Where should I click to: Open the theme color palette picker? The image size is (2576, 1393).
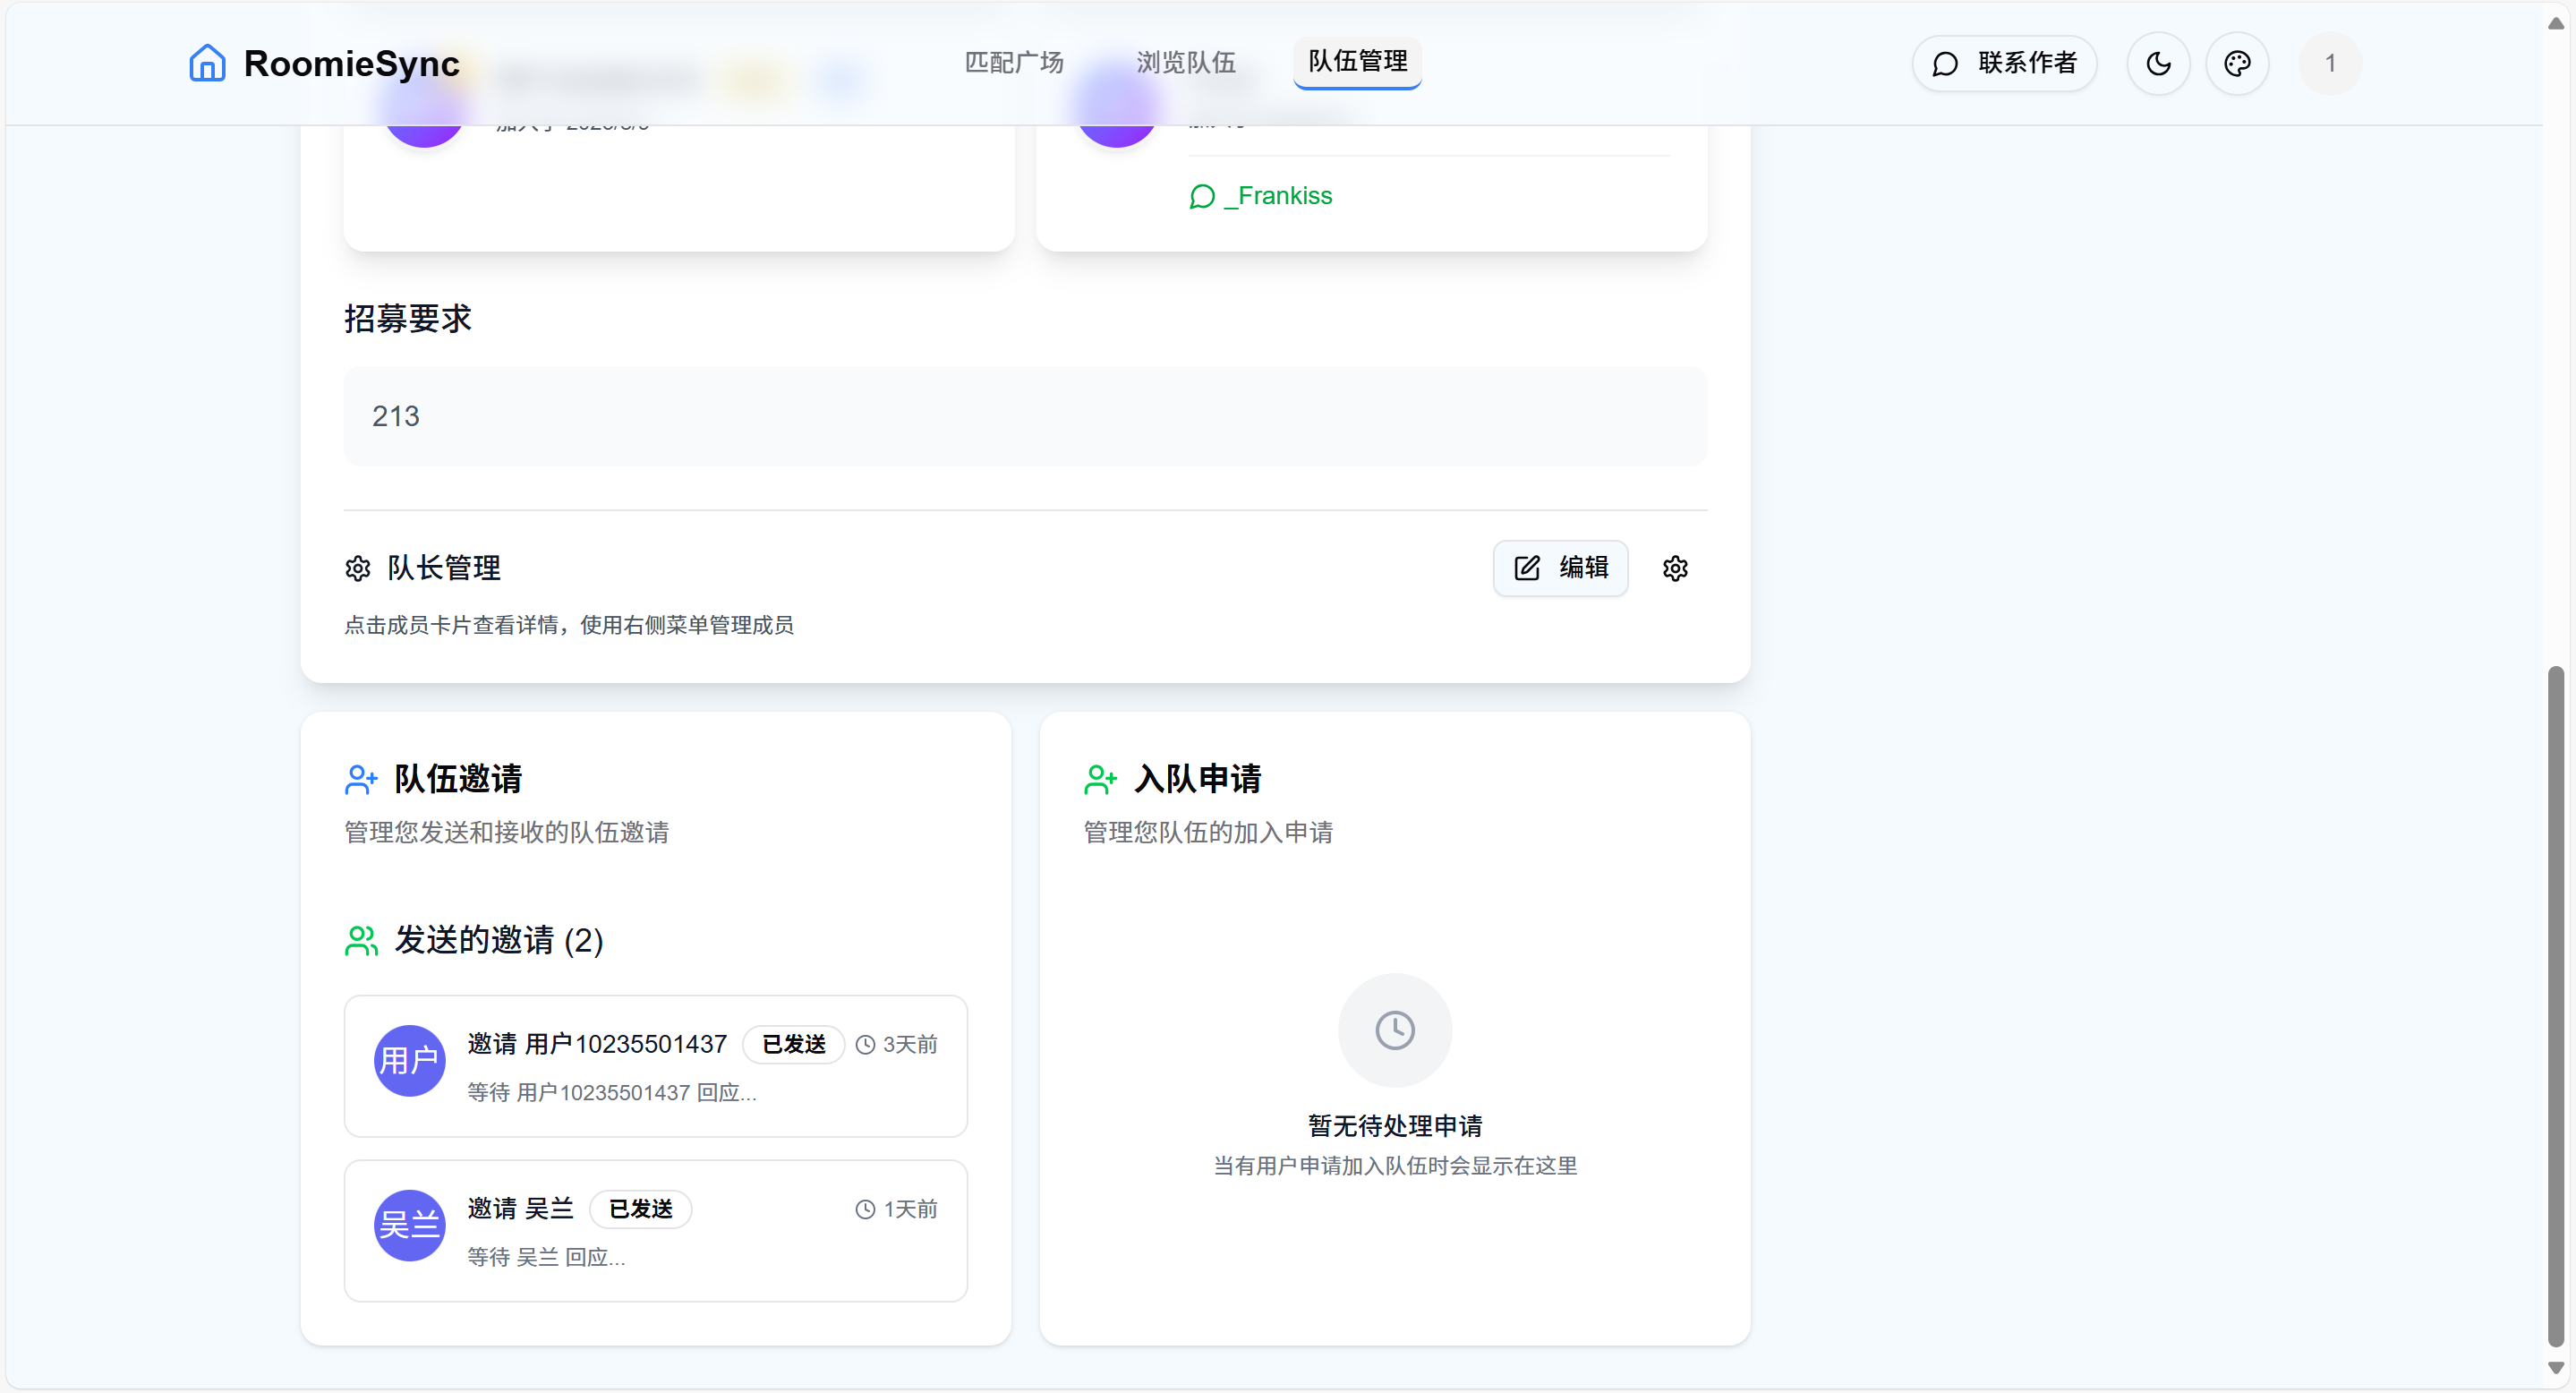pos(2237,64)
